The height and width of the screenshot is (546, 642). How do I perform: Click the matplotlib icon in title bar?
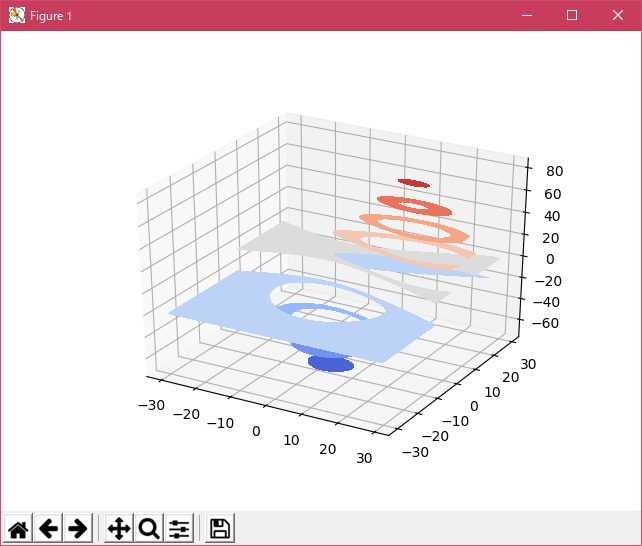[16, 16]
